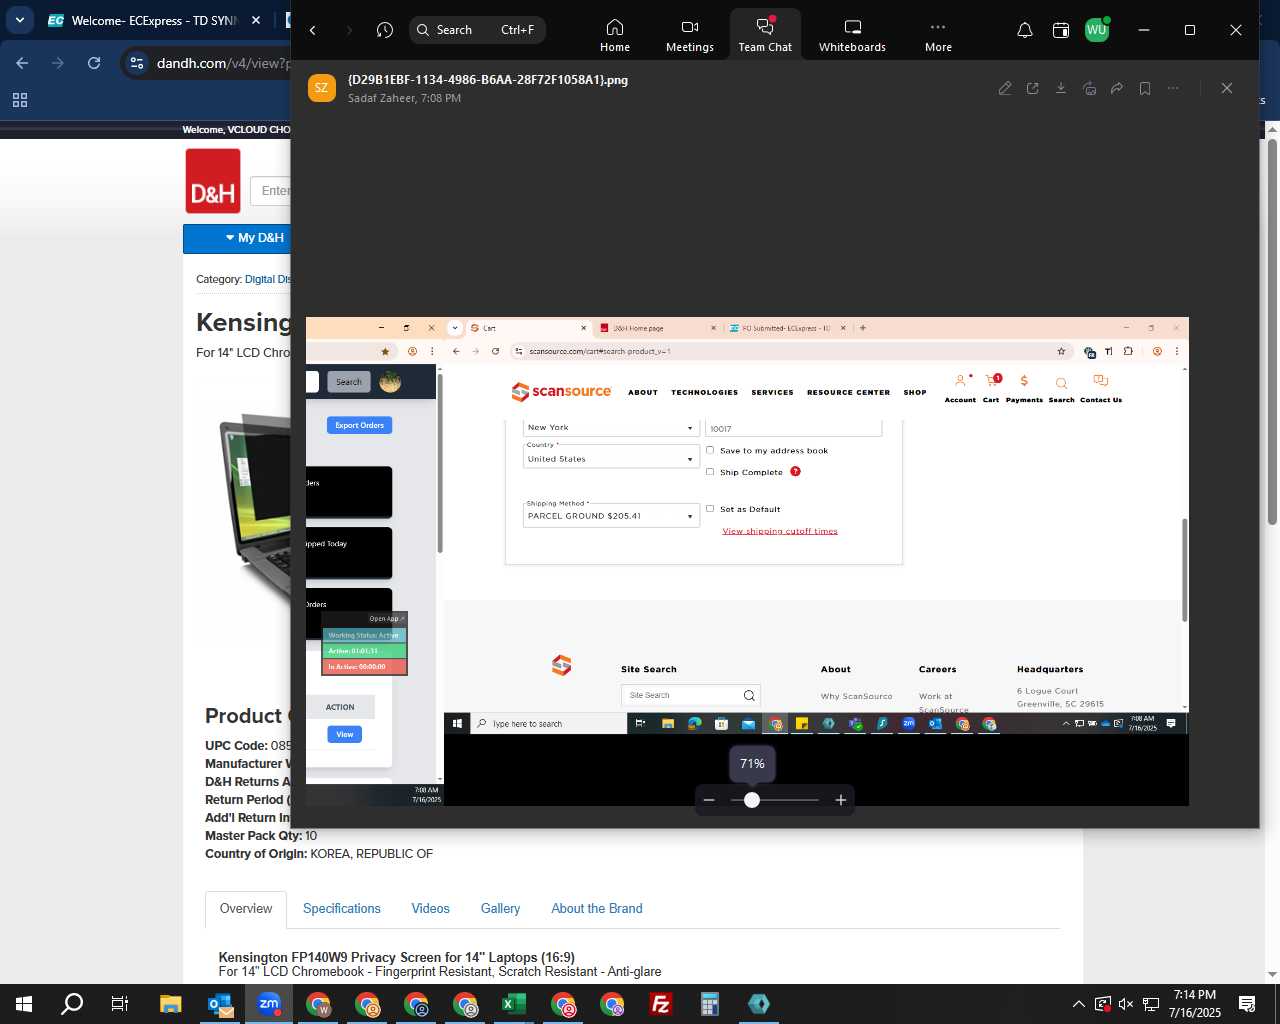1280x1024 pixels.
Task: Click the 'Master Pack Qty: 10' line
Action: (x=261, y=836)
